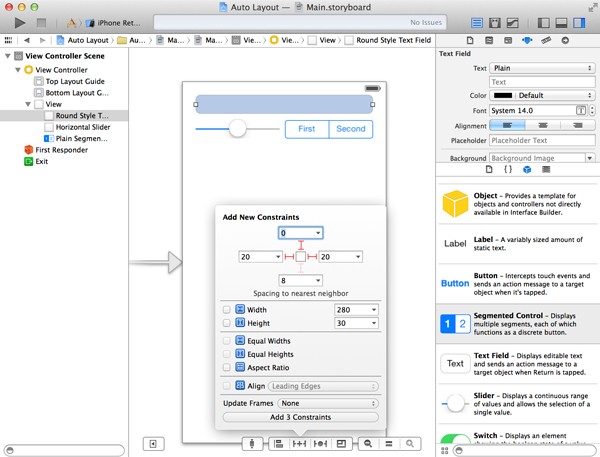Collapse the View node in outline

28,104
